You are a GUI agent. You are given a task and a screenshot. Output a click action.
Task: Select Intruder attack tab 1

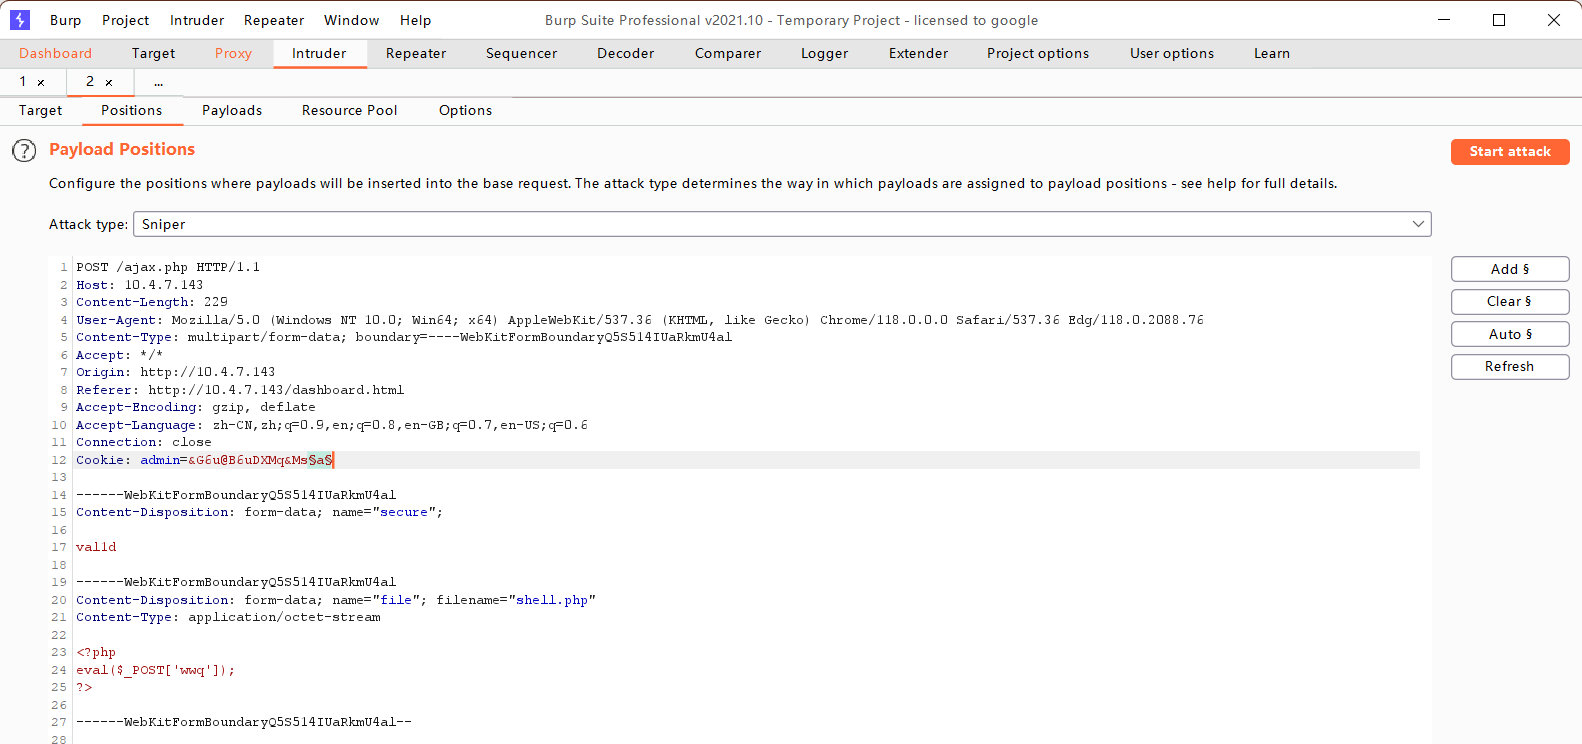(x=22, y=82)
